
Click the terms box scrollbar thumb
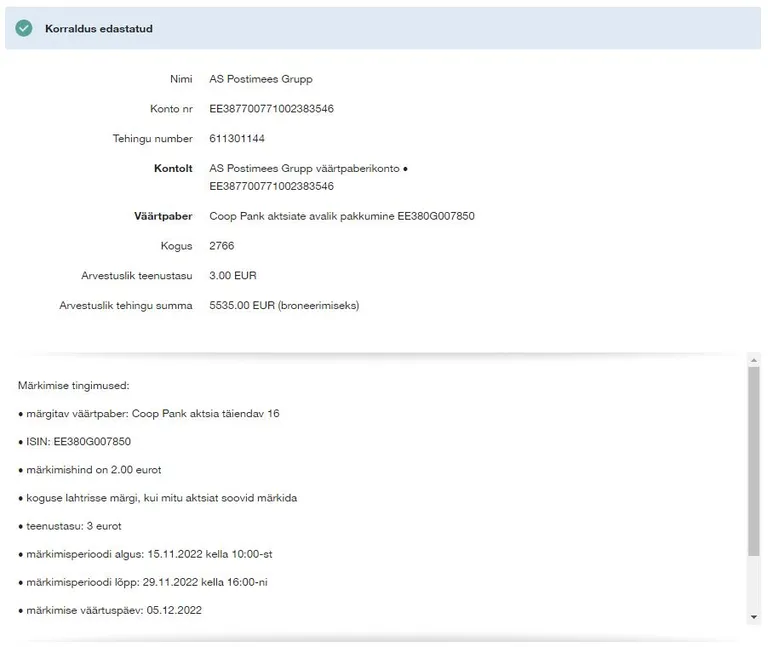click(754, 461)
